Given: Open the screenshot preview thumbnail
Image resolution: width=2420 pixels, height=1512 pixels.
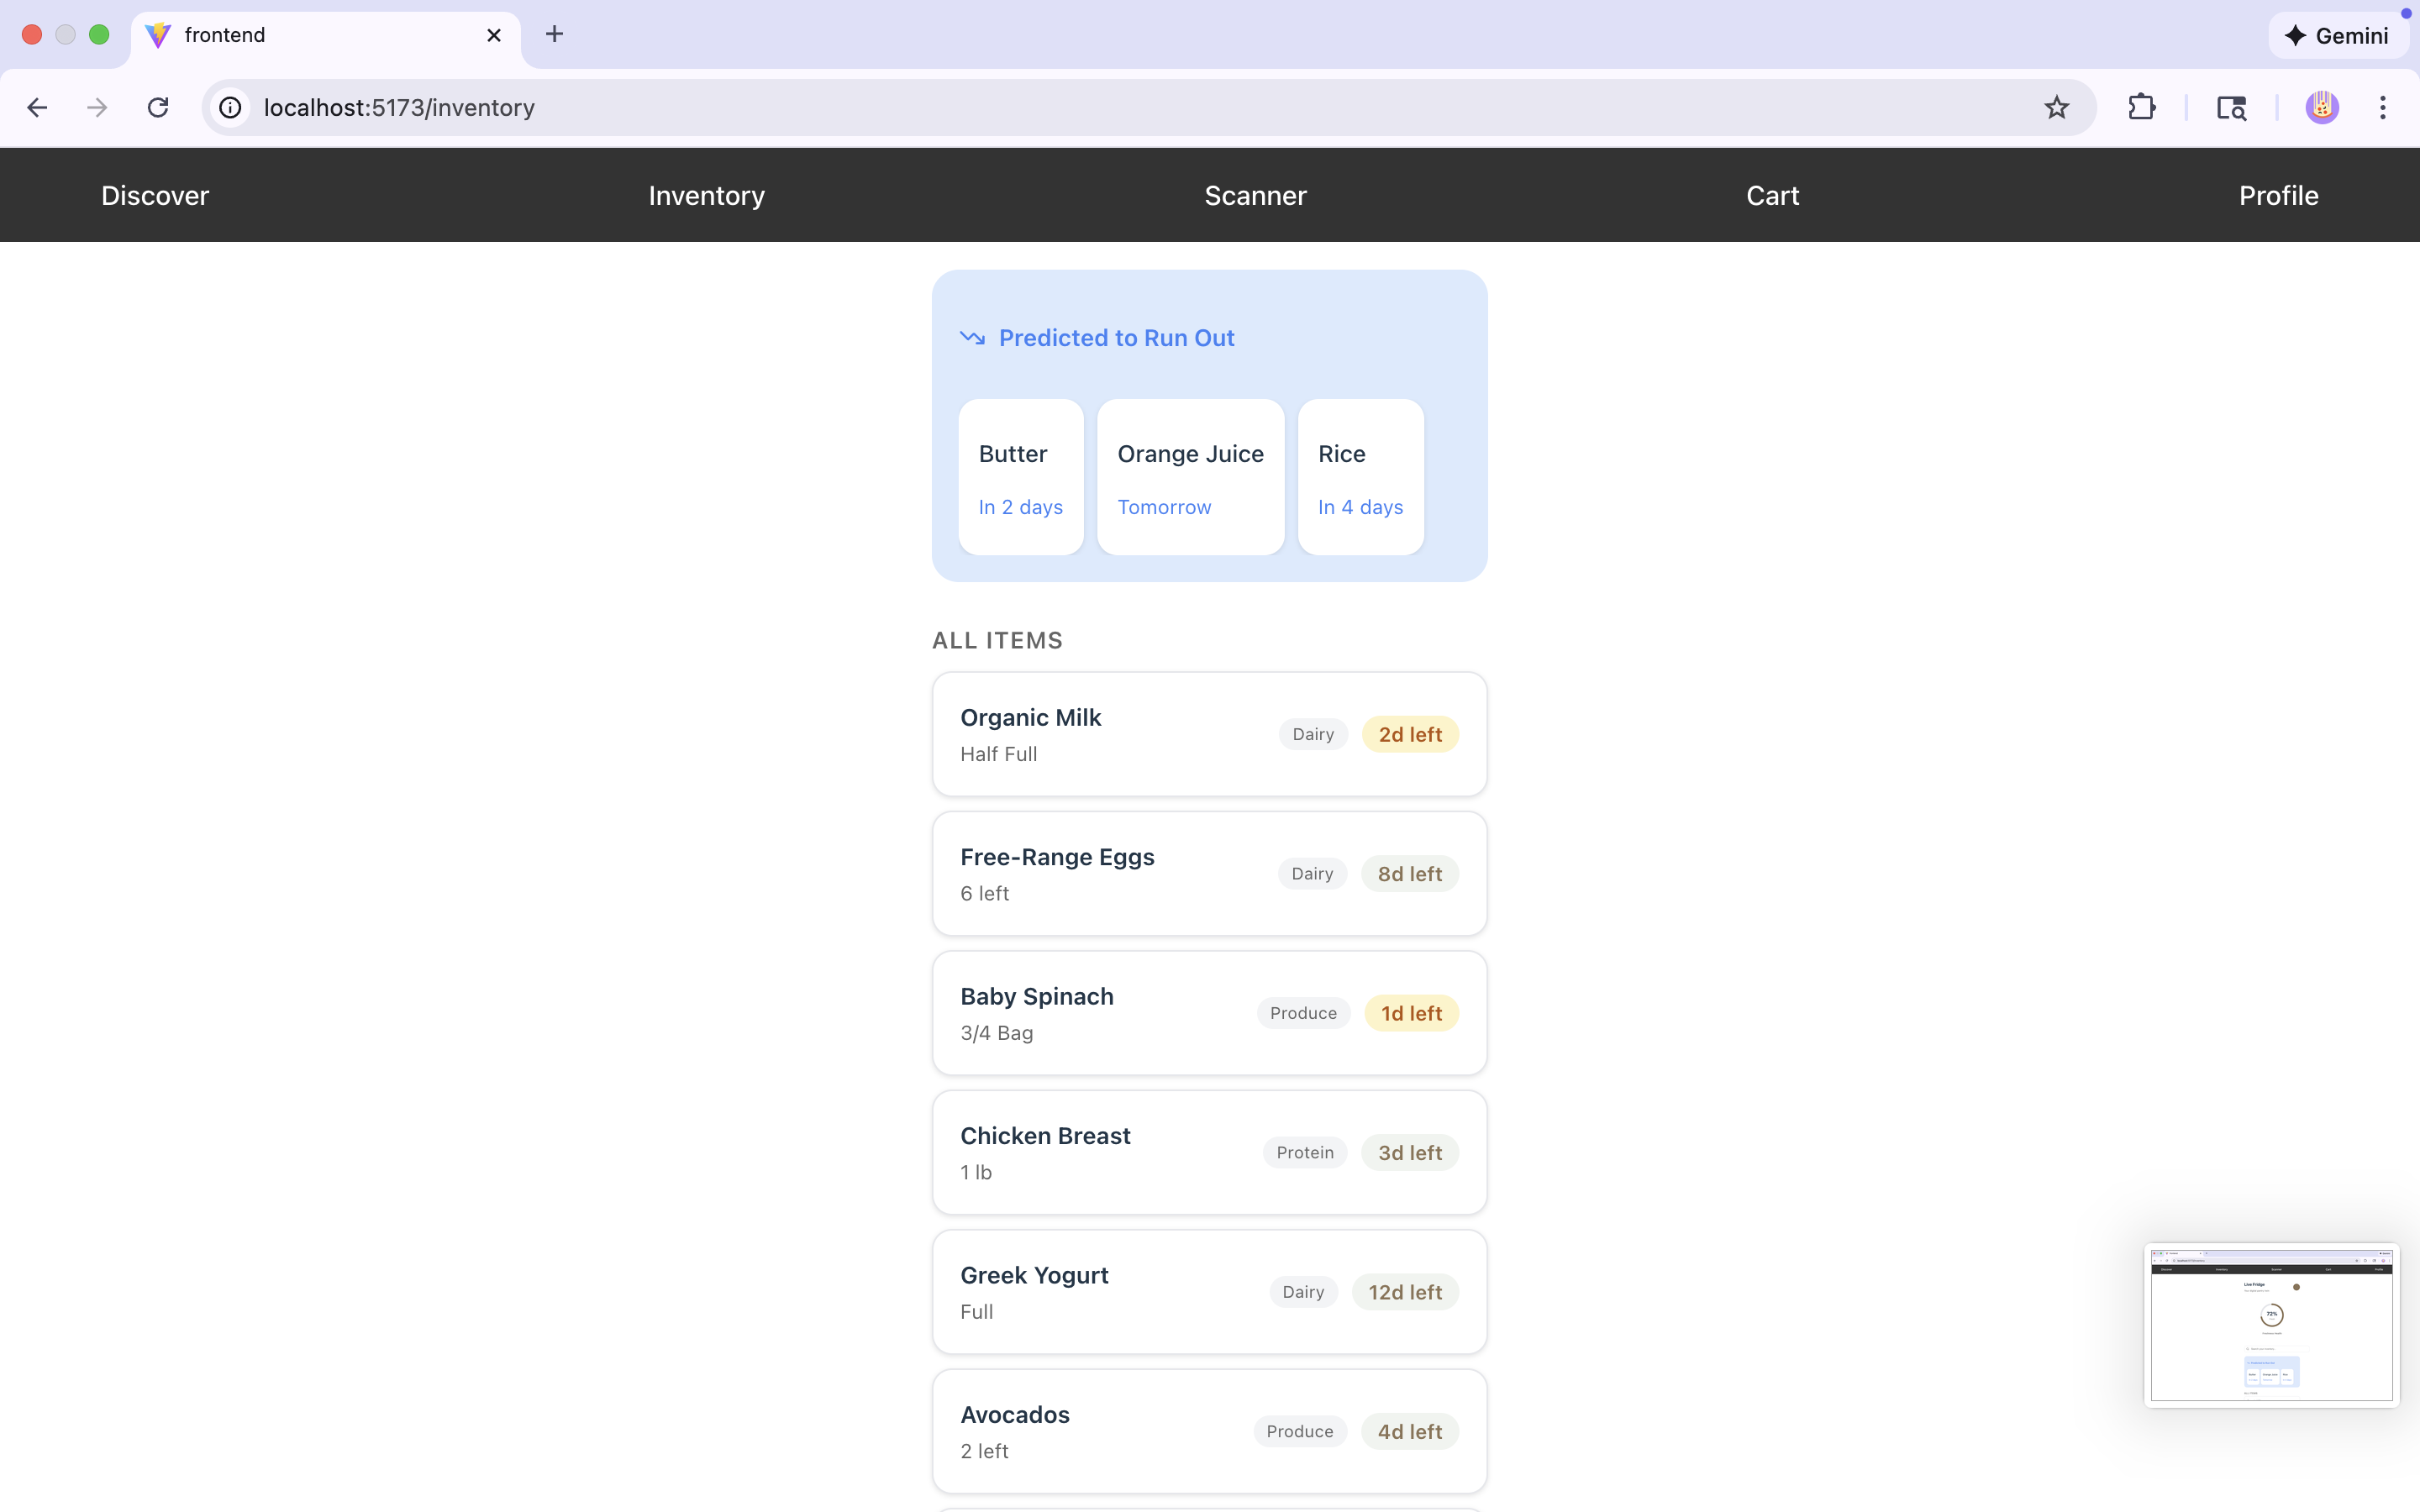Looking at the screenshot, I should point(2270,1324).
